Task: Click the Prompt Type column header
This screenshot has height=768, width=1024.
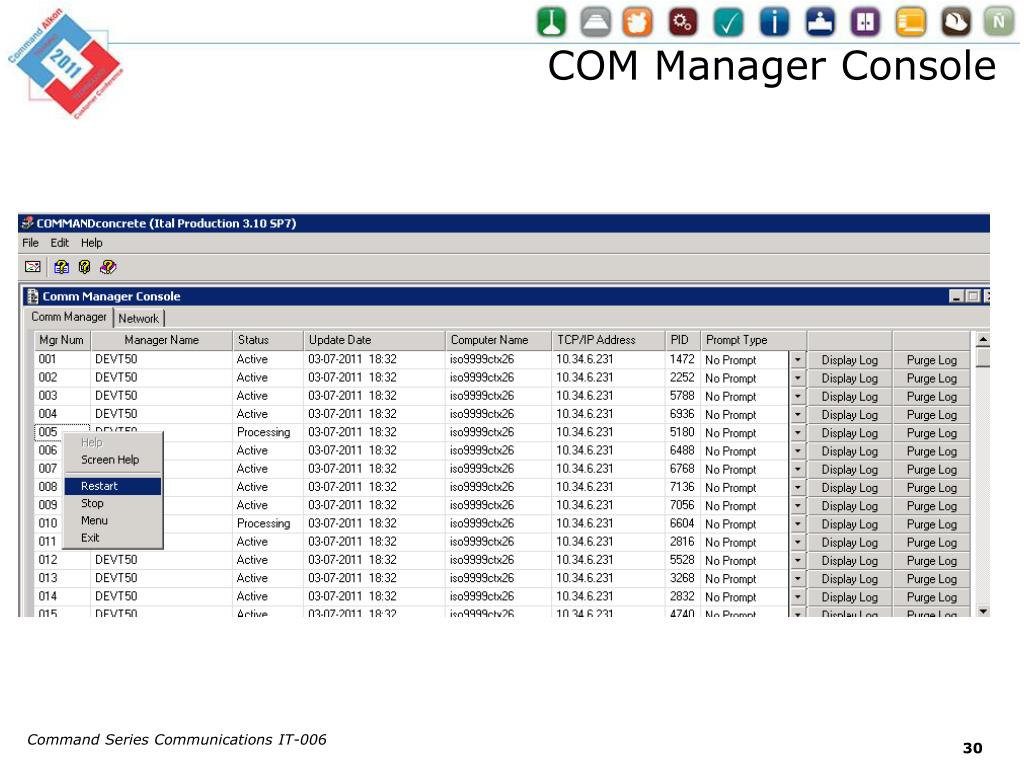Action: point(754,340)
